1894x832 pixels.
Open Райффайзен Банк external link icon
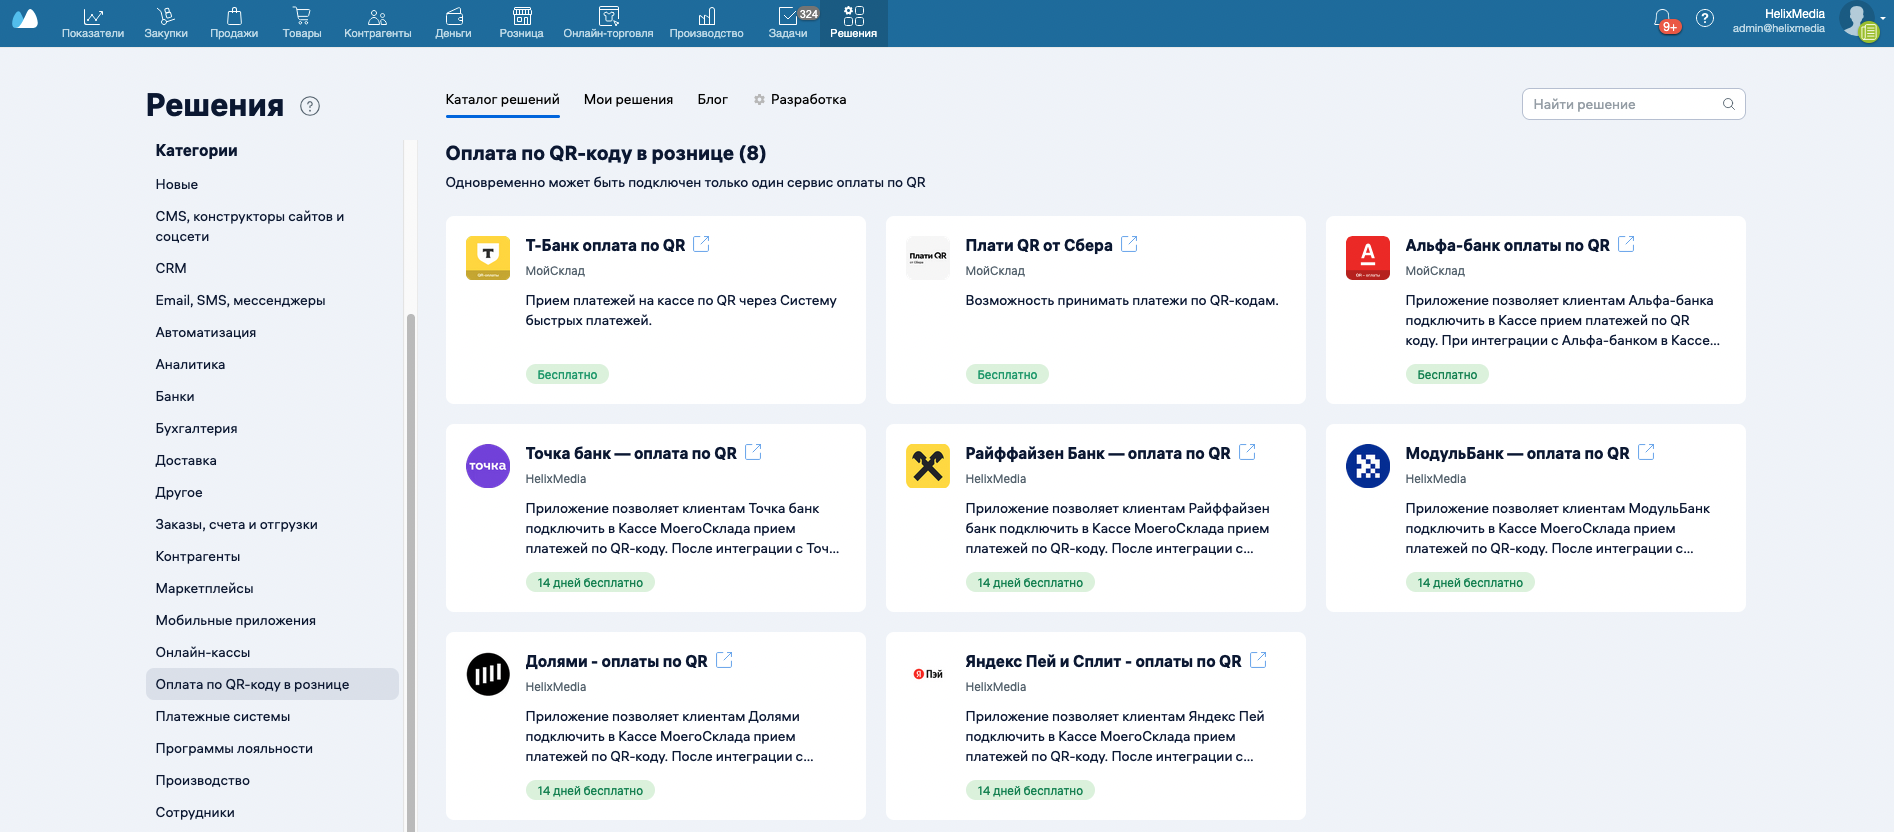[x=1247, y=452]
